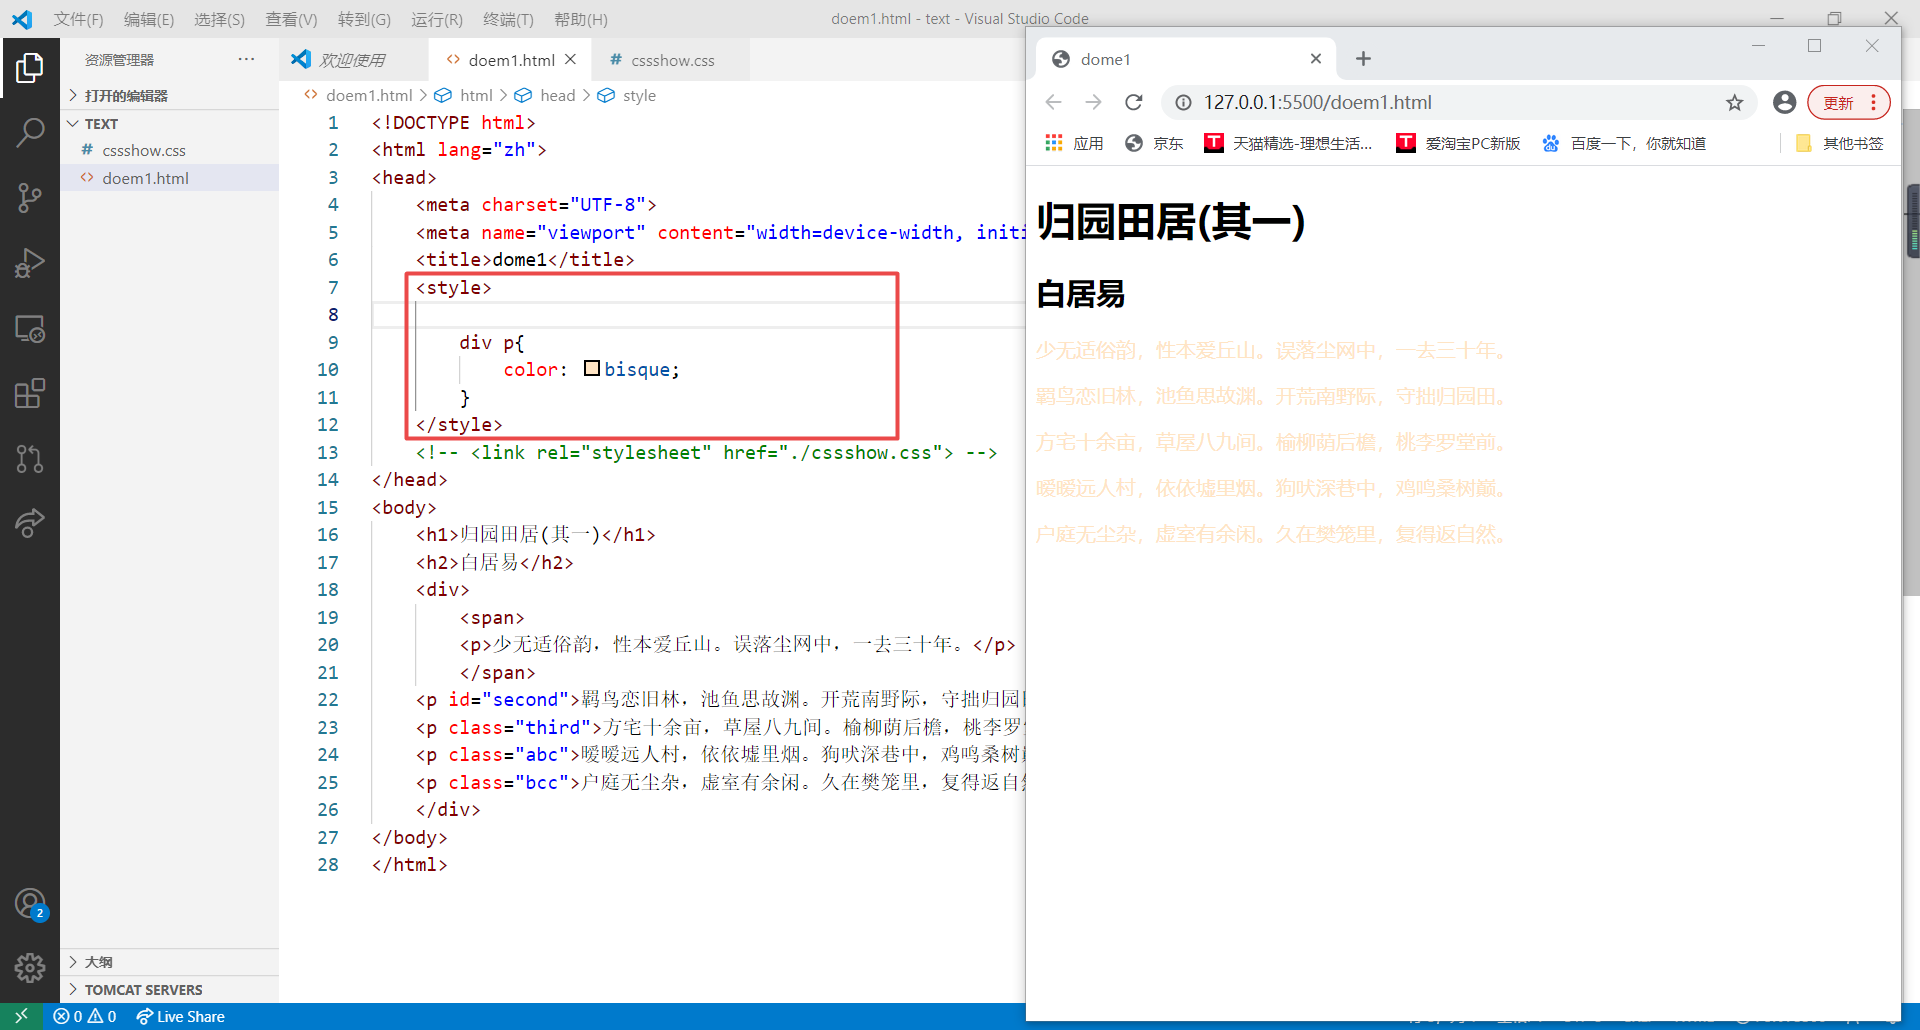Open the Extensions view
Screen dimensions: 1920x1030
30,393
